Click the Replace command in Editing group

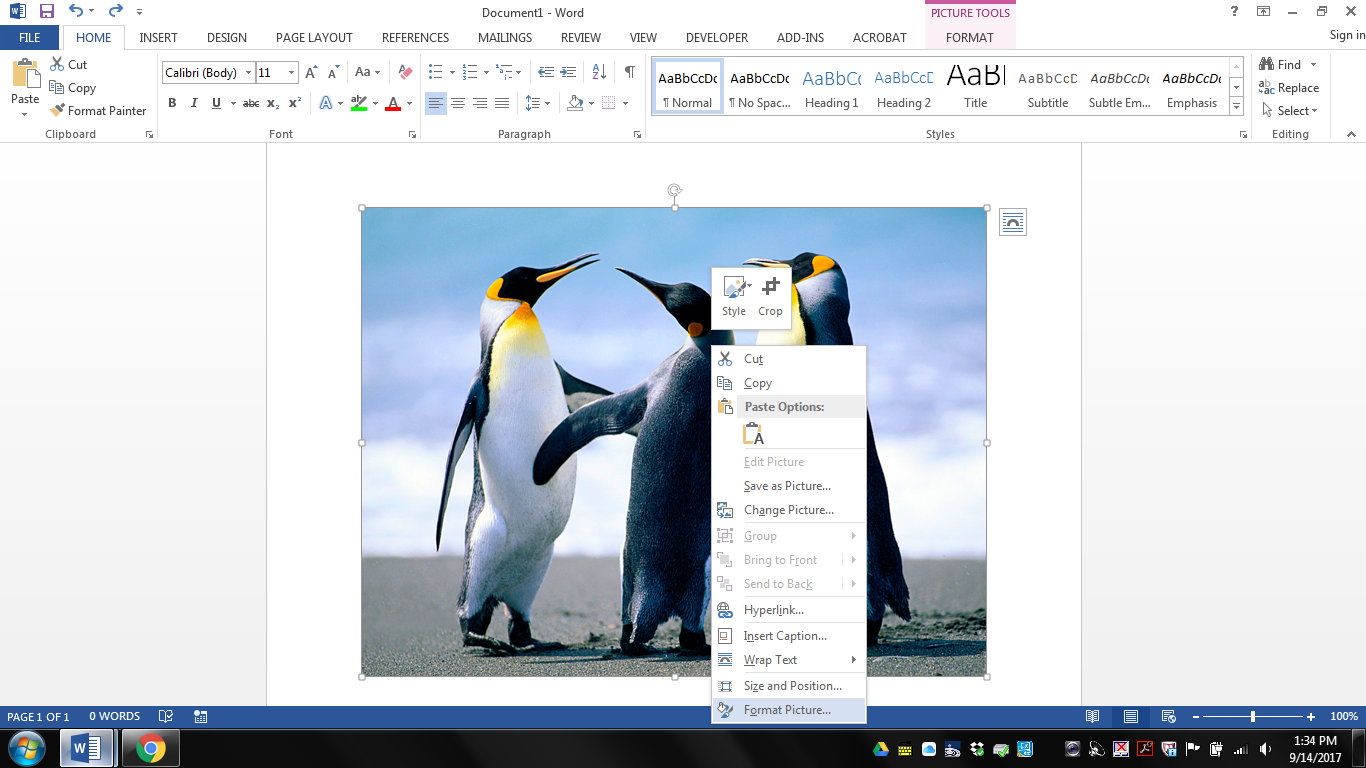click(1290, 87)
